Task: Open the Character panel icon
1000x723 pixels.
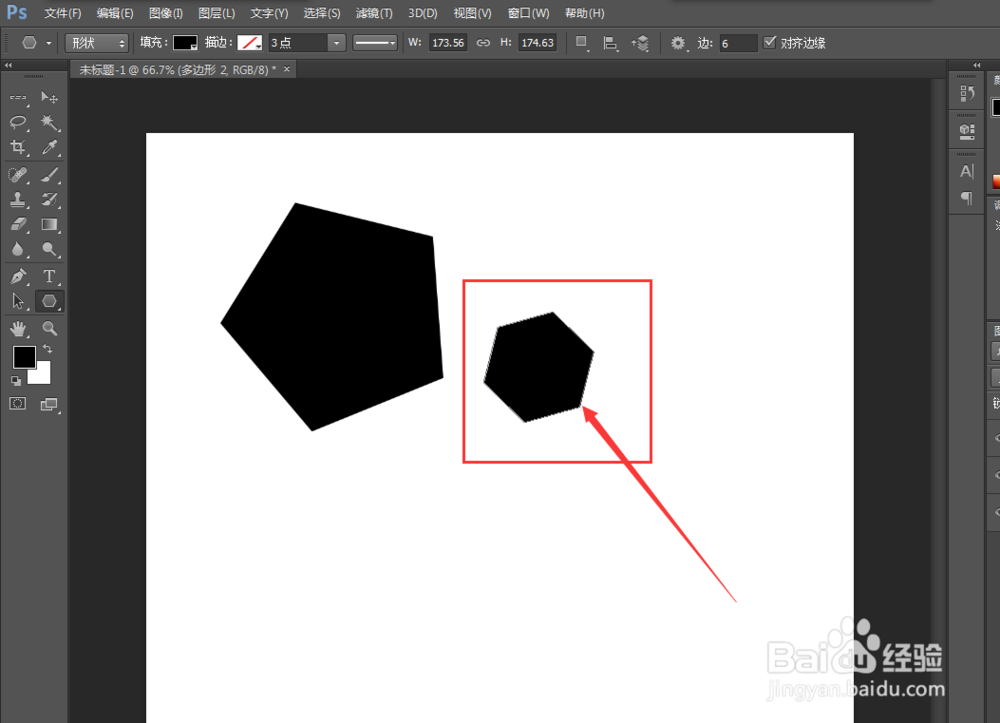Action: tap(967, 171)
